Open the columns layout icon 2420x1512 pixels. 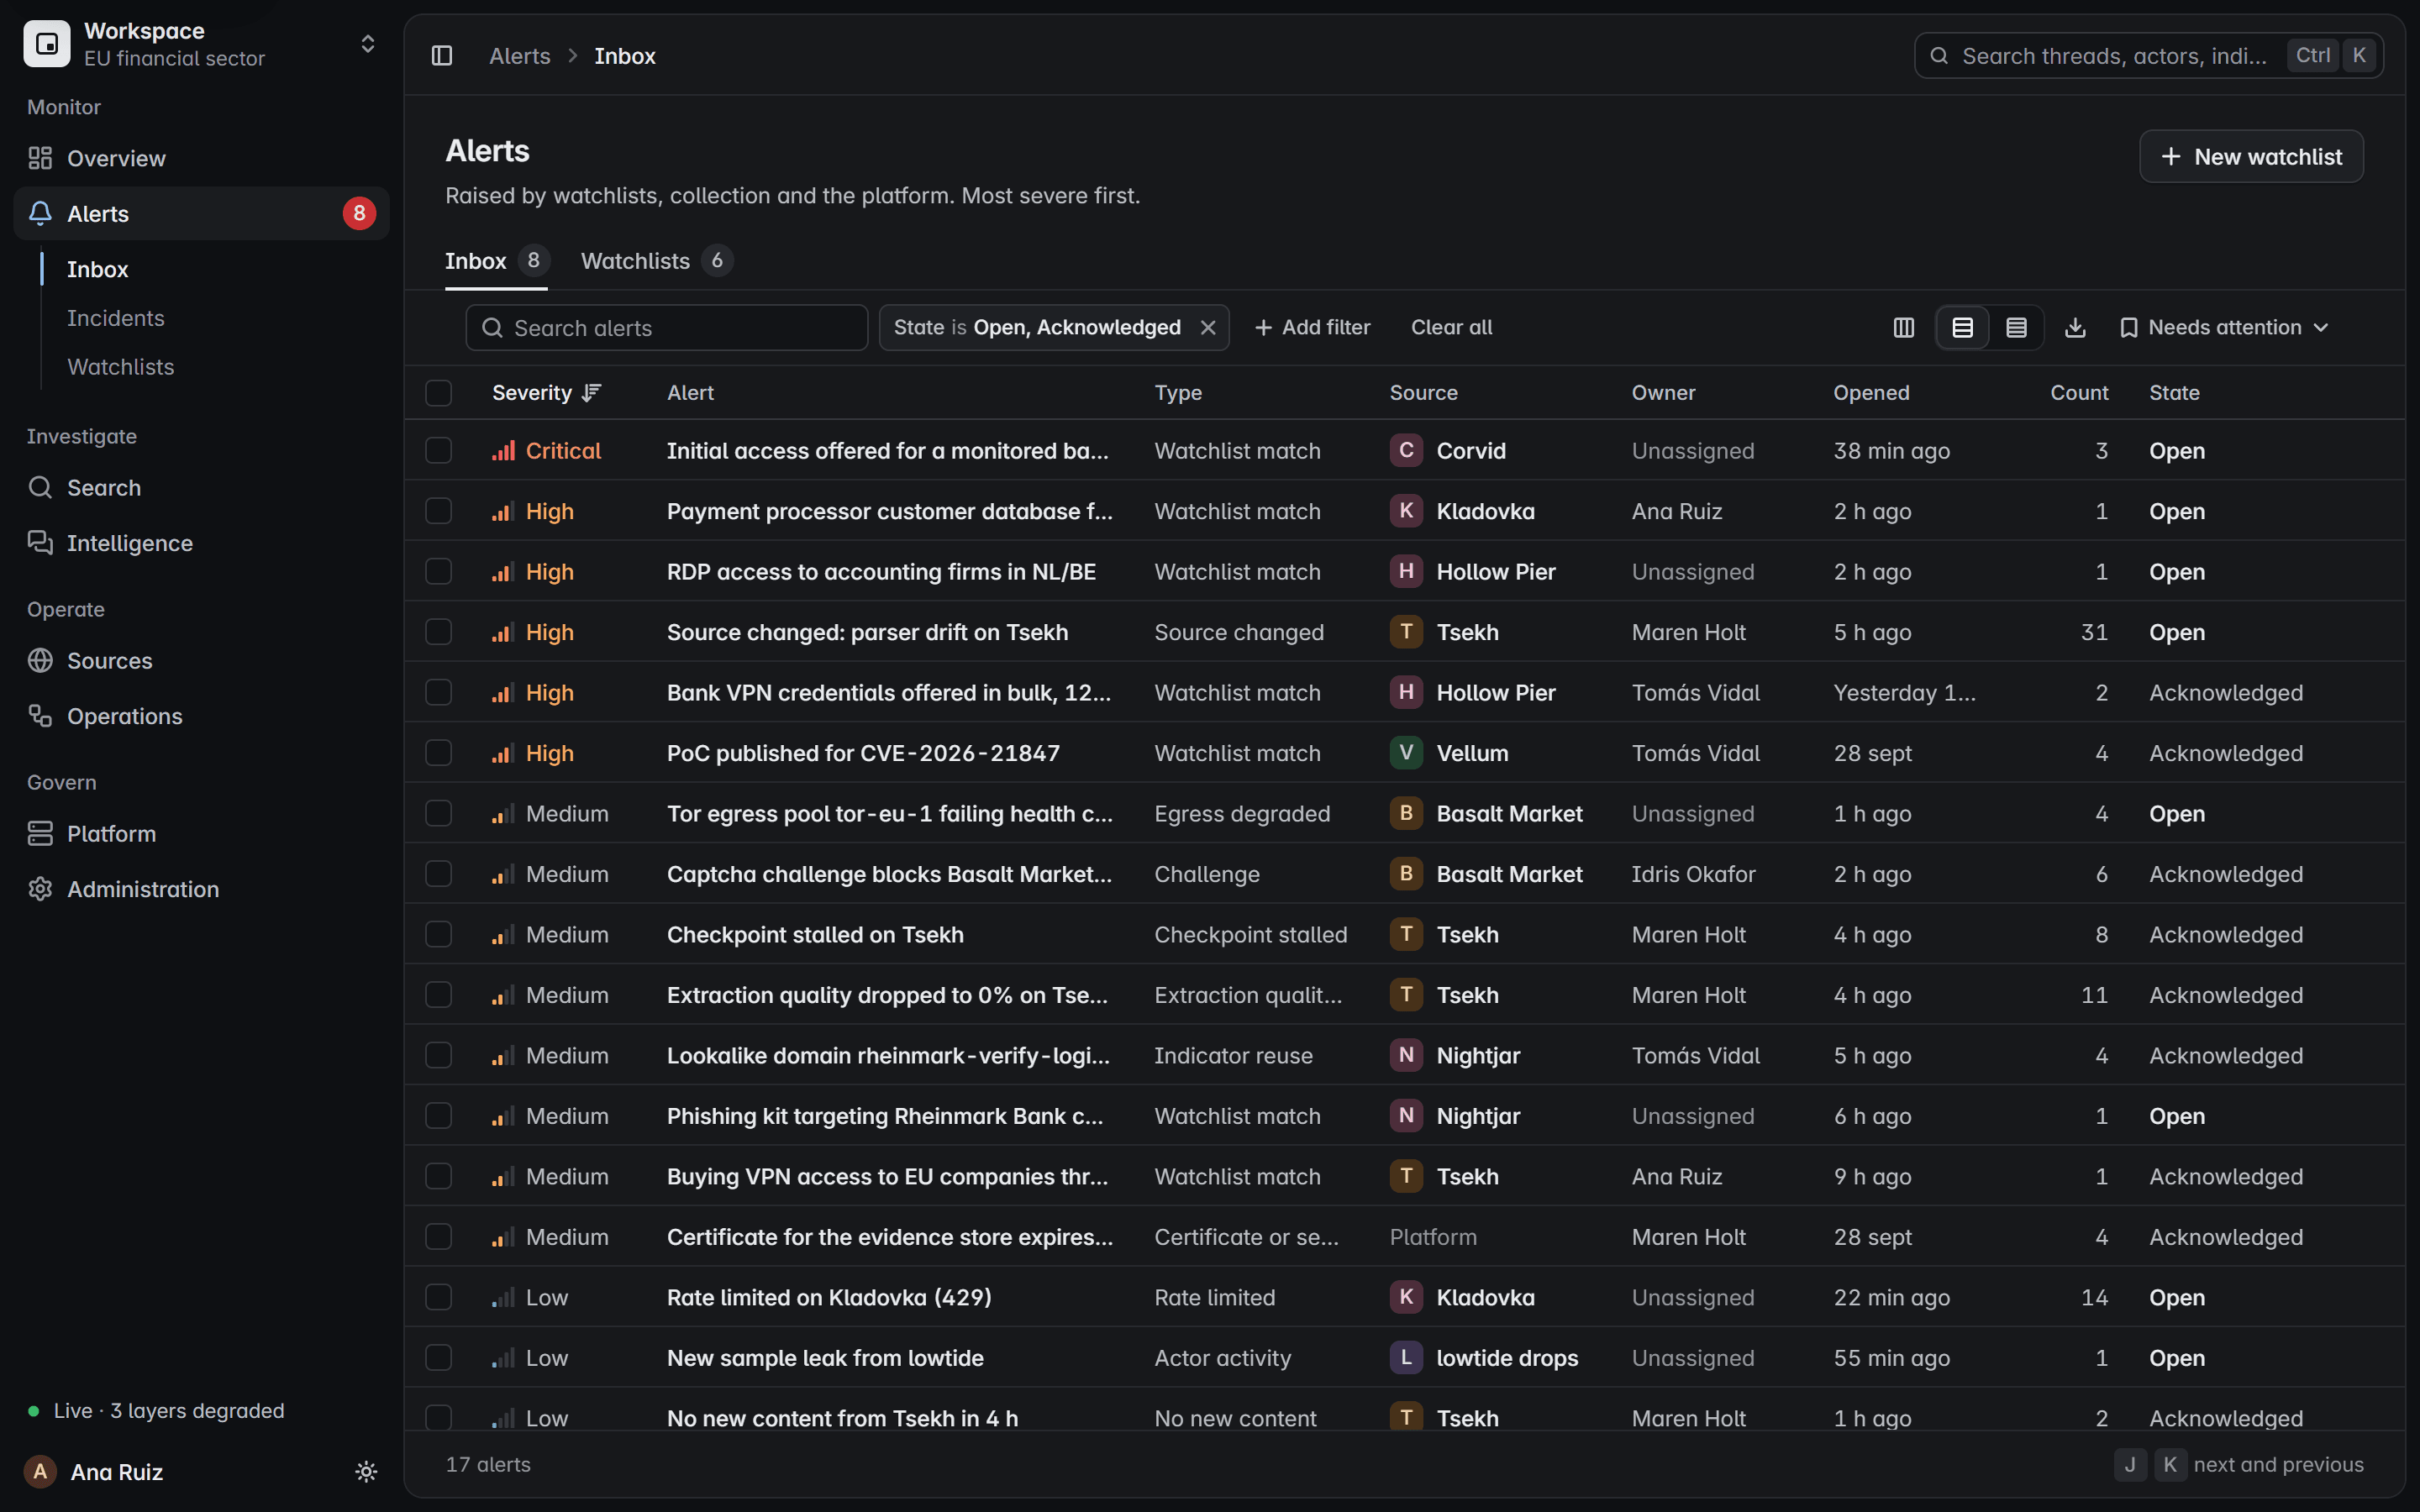(1903, 327)
